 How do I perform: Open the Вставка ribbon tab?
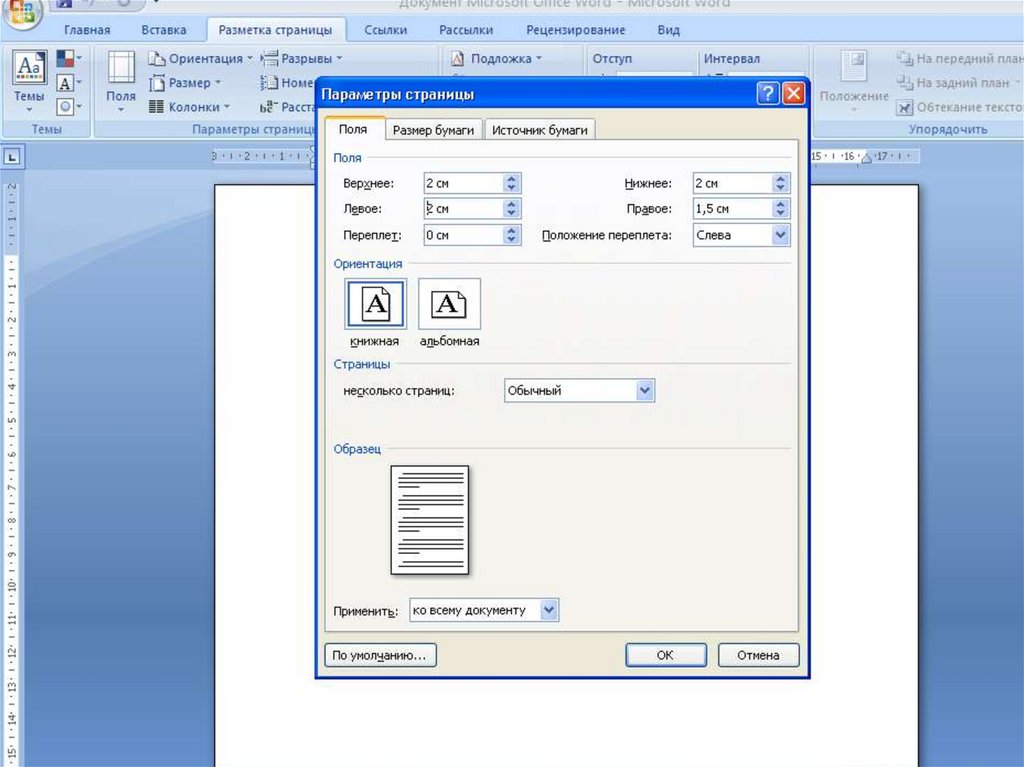(x=164, y=30)
